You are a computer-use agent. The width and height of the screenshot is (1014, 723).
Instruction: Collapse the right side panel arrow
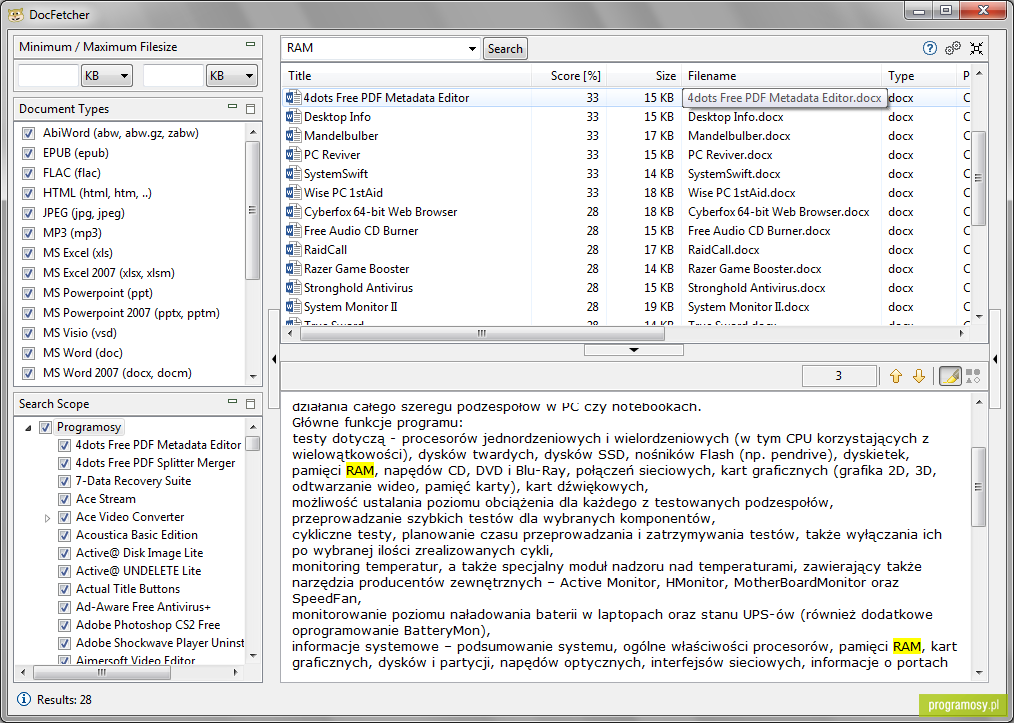[x=995, y=359]
